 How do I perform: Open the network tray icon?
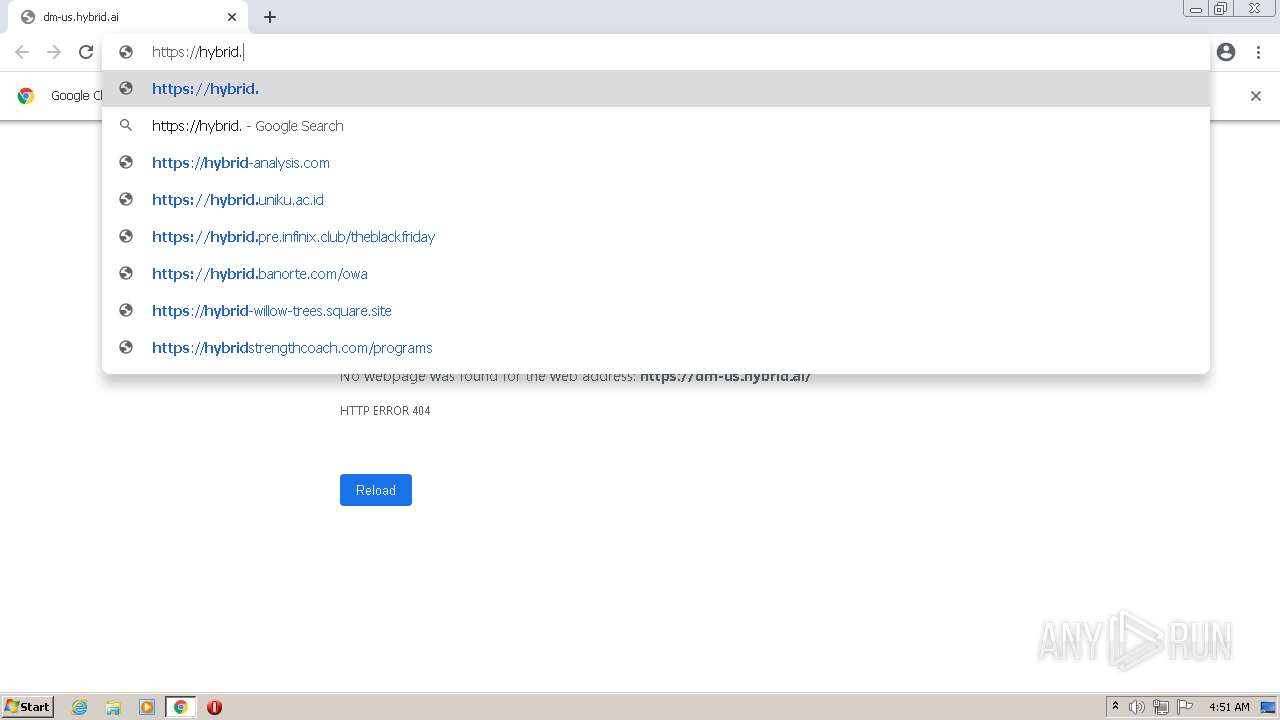pyautogui.click(x=1161, y=707)
